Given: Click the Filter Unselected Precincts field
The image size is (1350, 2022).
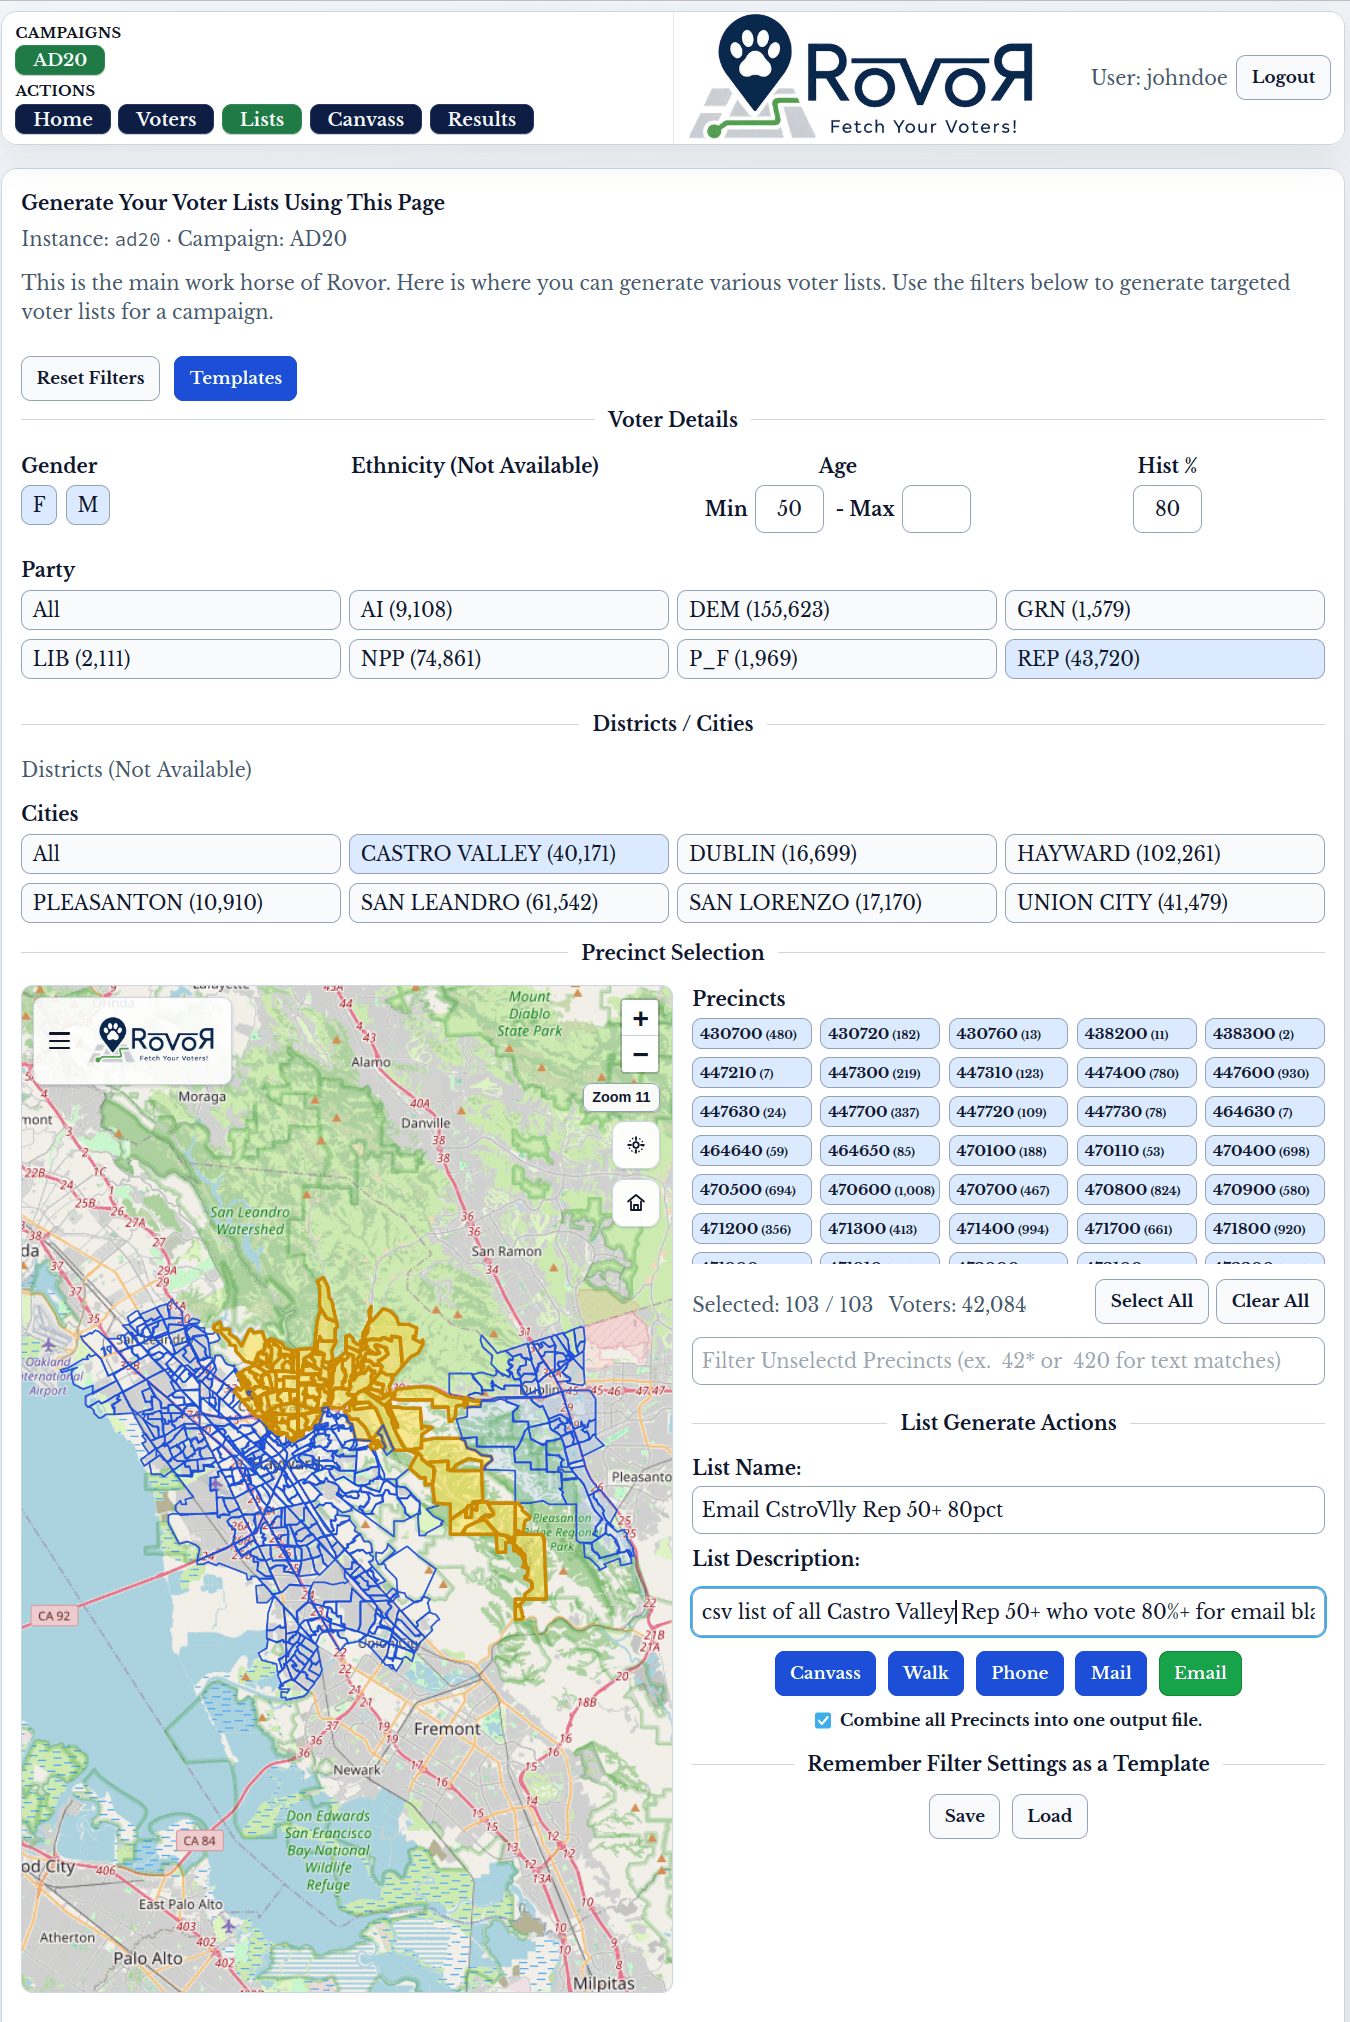Looking at the screenshot, I should coord(1008,1361).
